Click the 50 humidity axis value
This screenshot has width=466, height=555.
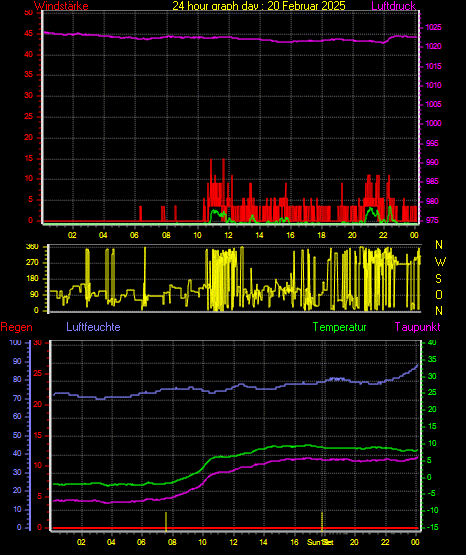pos(17,435)
